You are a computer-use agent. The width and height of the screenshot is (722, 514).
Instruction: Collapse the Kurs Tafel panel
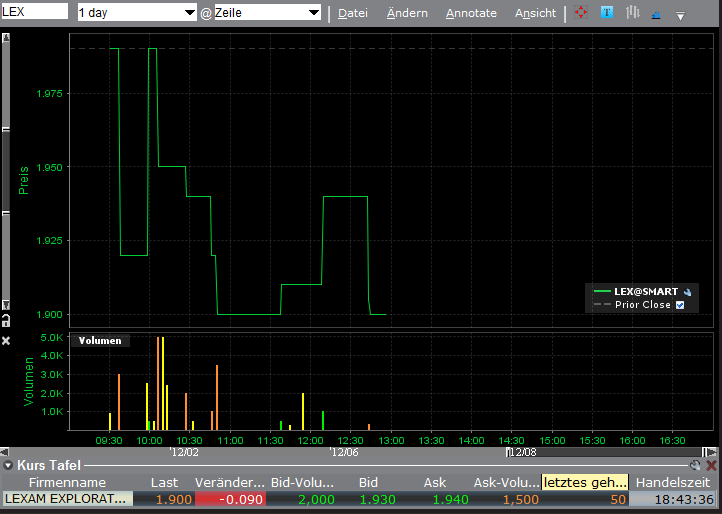[8, 465]
